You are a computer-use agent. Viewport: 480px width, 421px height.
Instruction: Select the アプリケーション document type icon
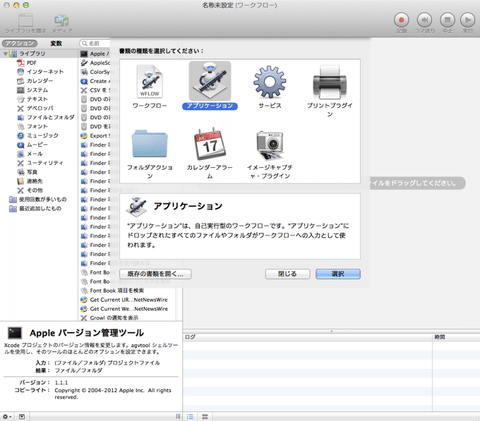pos(210,81)
